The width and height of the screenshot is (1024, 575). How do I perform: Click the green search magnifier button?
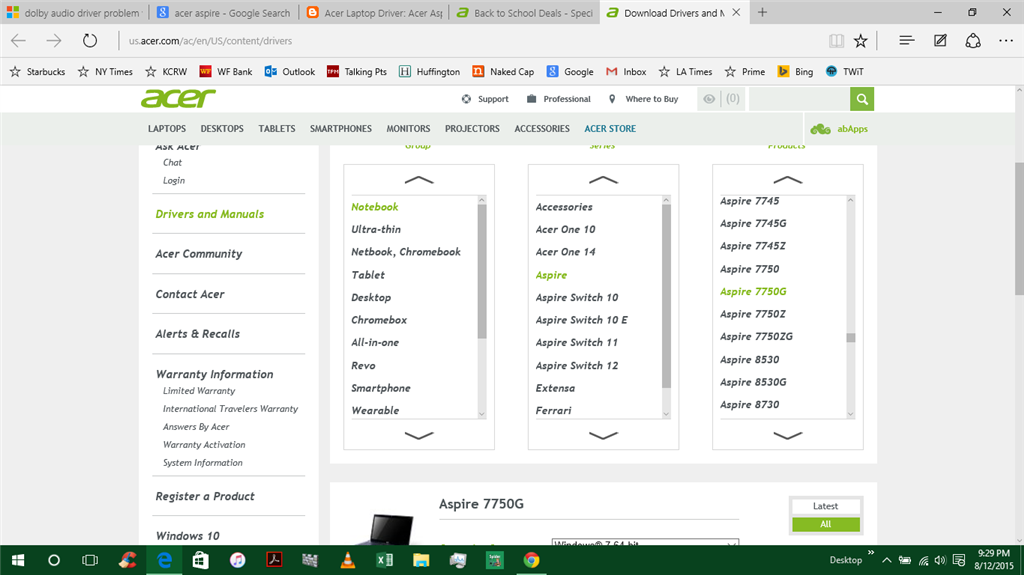pos(862,99)
